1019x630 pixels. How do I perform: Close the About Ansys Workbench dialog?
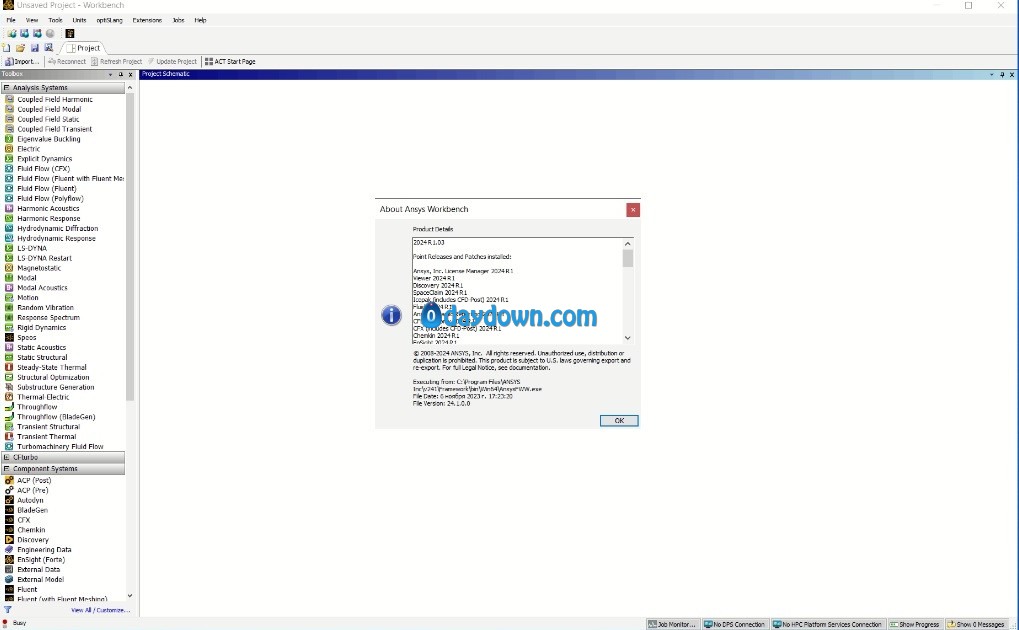point(633,209)
